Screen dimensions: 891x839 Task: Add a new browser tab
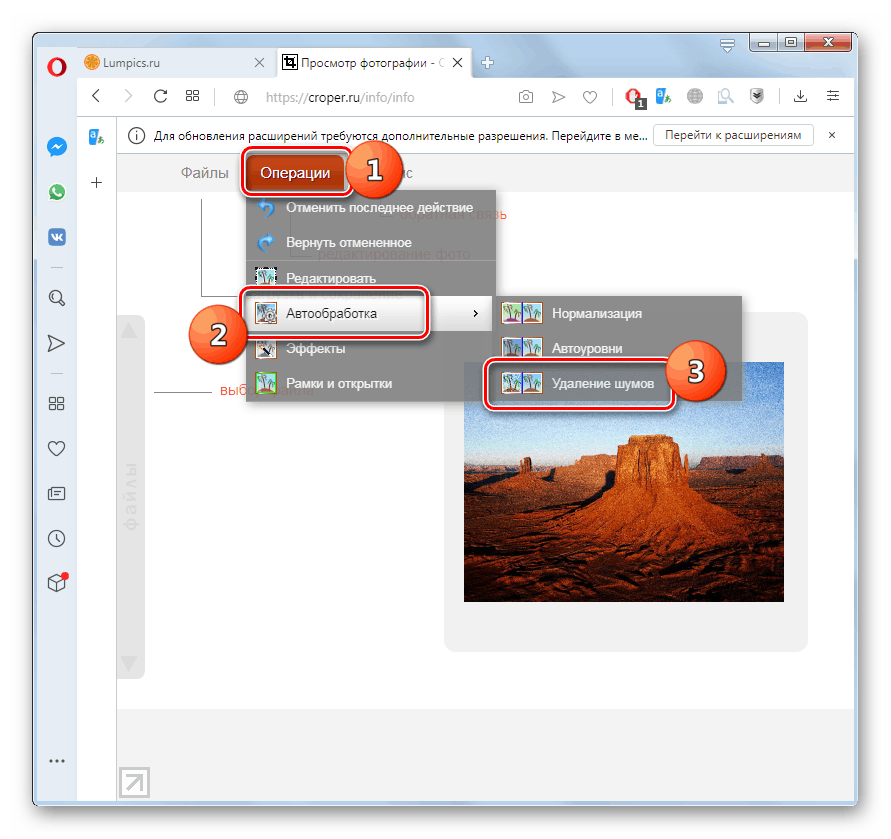click(x=488, y=63)
